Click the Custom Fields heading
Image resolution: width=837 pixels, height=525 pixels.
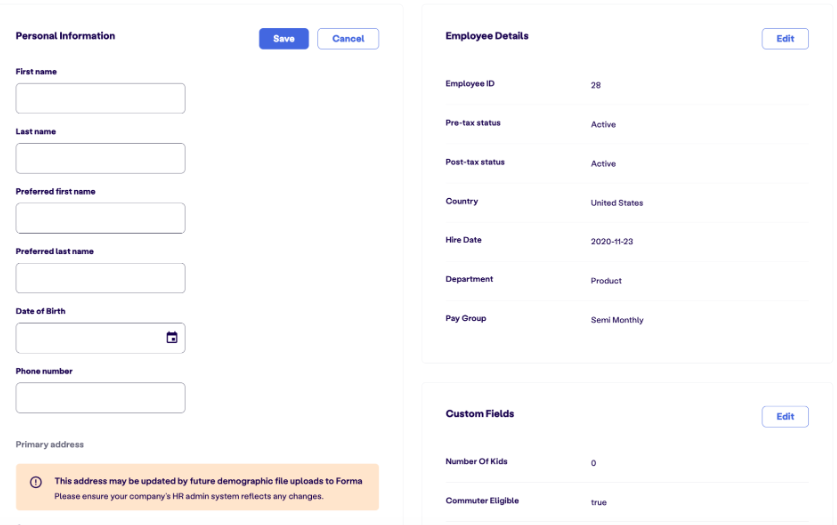(480, 413)
